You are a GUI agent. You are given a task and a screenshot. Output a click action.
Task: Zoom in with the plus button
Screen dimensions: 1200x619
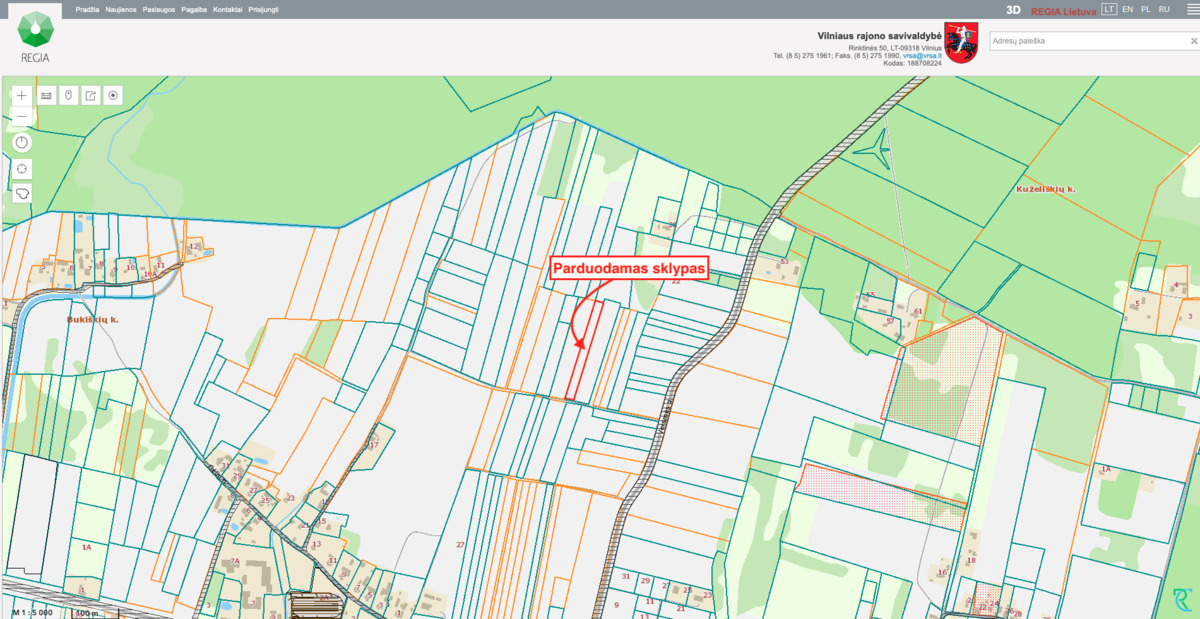pyautogui.click(x=22, y=95)
